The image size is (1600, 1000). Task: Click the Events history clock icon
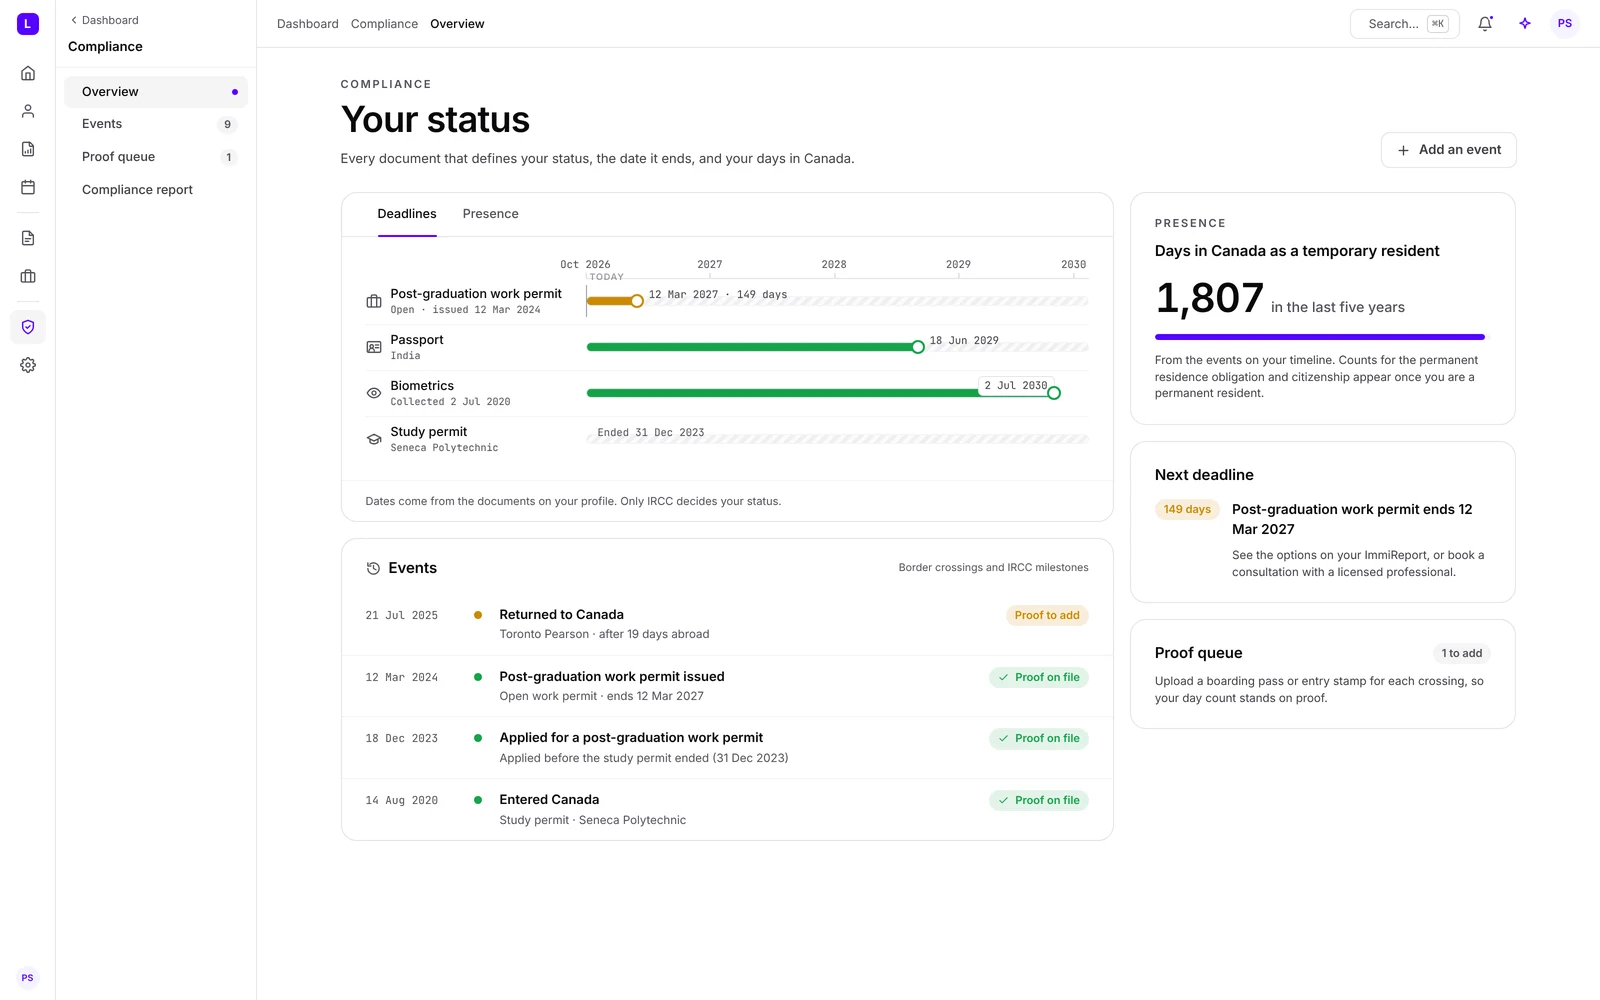pyautogui.click(x=373, y=568)
